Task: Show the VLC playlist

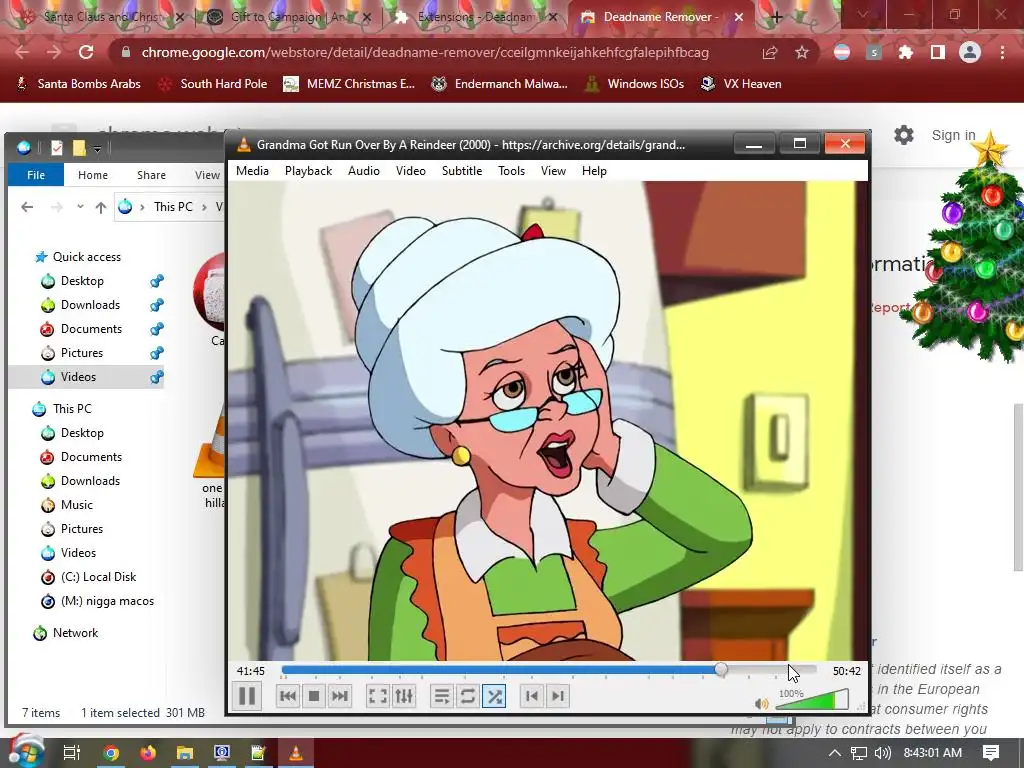Action: click(442, 696)
